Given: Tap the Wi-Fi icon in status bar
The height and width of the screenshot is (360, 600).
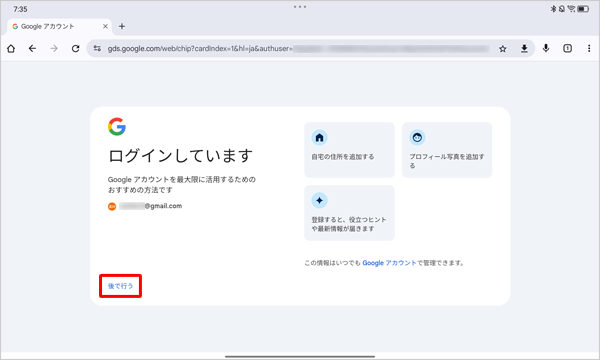Looking at the screenshot, I should (571, 9).
